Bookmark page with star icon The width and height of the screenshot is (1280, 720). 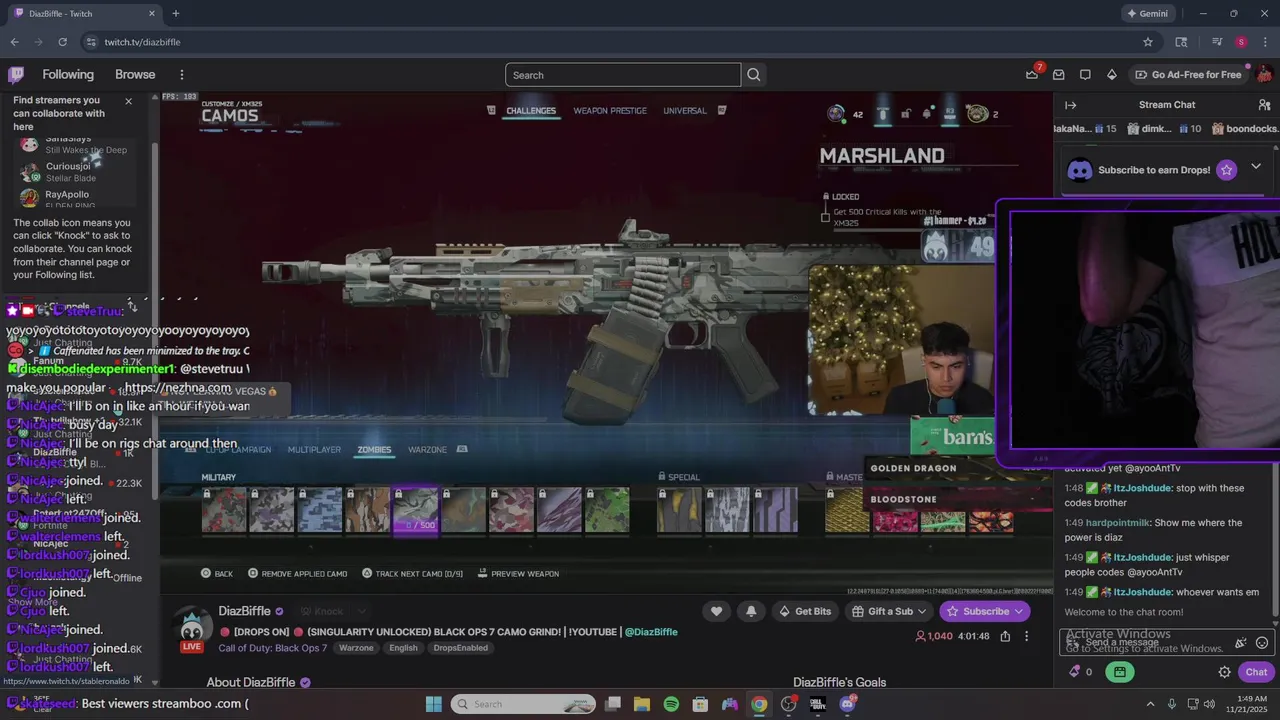pos(1148,42)
